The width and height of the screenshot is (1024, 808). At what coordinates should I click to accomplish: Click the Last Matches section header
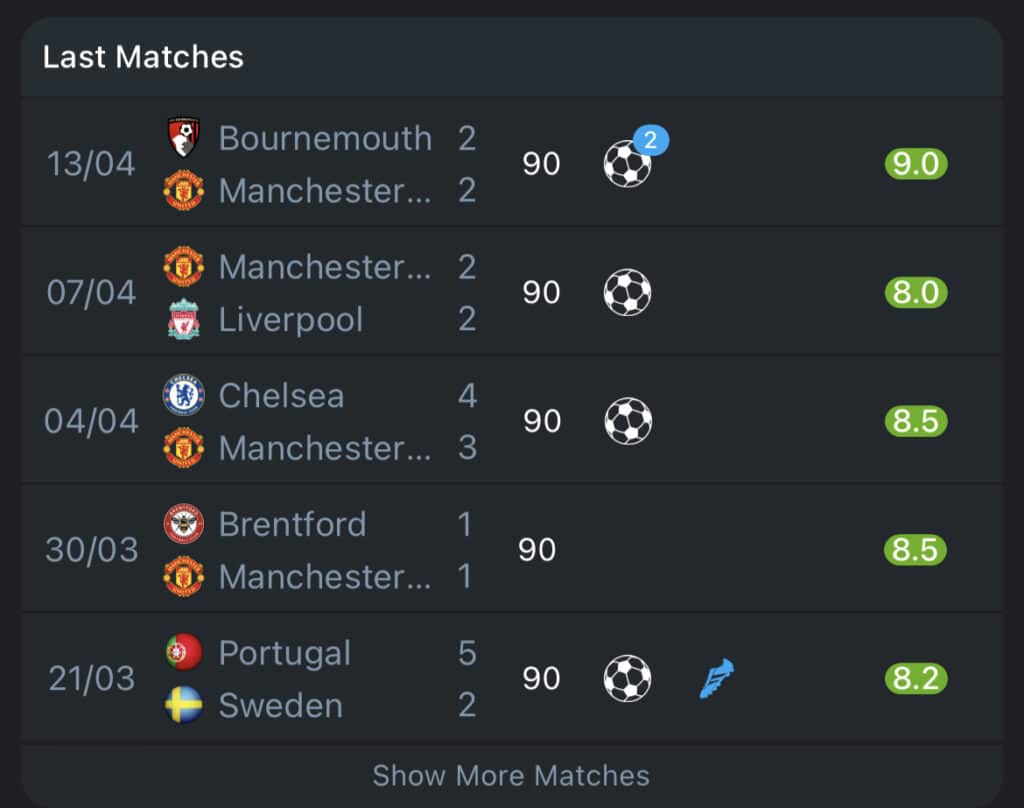[143, 57]
